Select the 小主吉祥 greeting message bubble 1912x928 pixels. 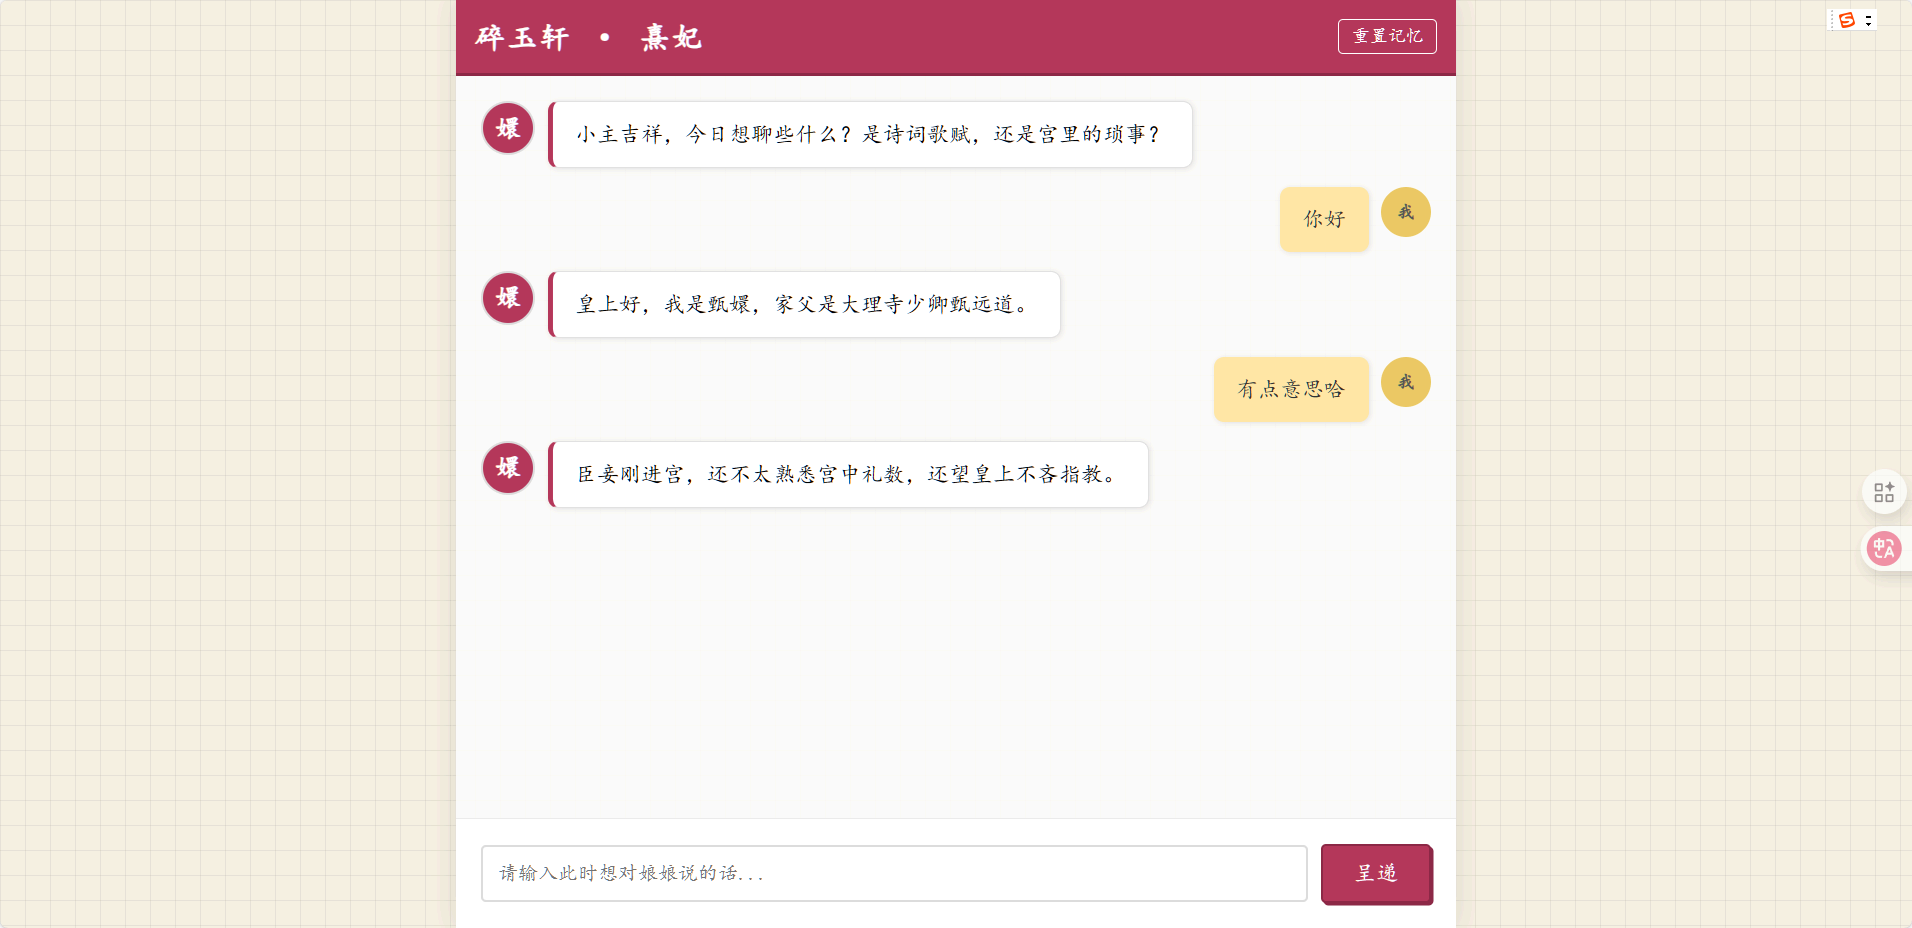pos(870,134)
